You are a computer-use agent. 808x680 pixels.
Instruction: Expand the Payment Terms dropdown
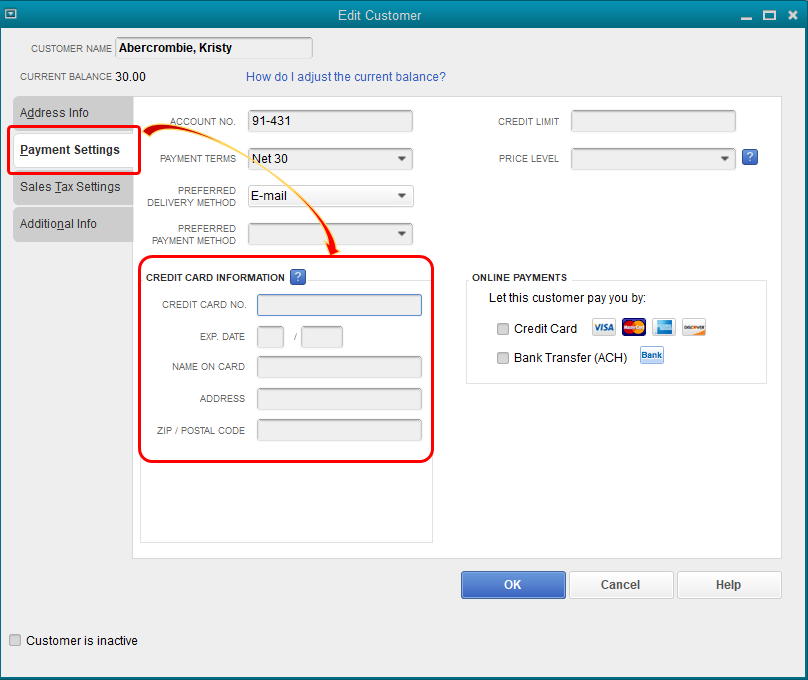[402, 159]
